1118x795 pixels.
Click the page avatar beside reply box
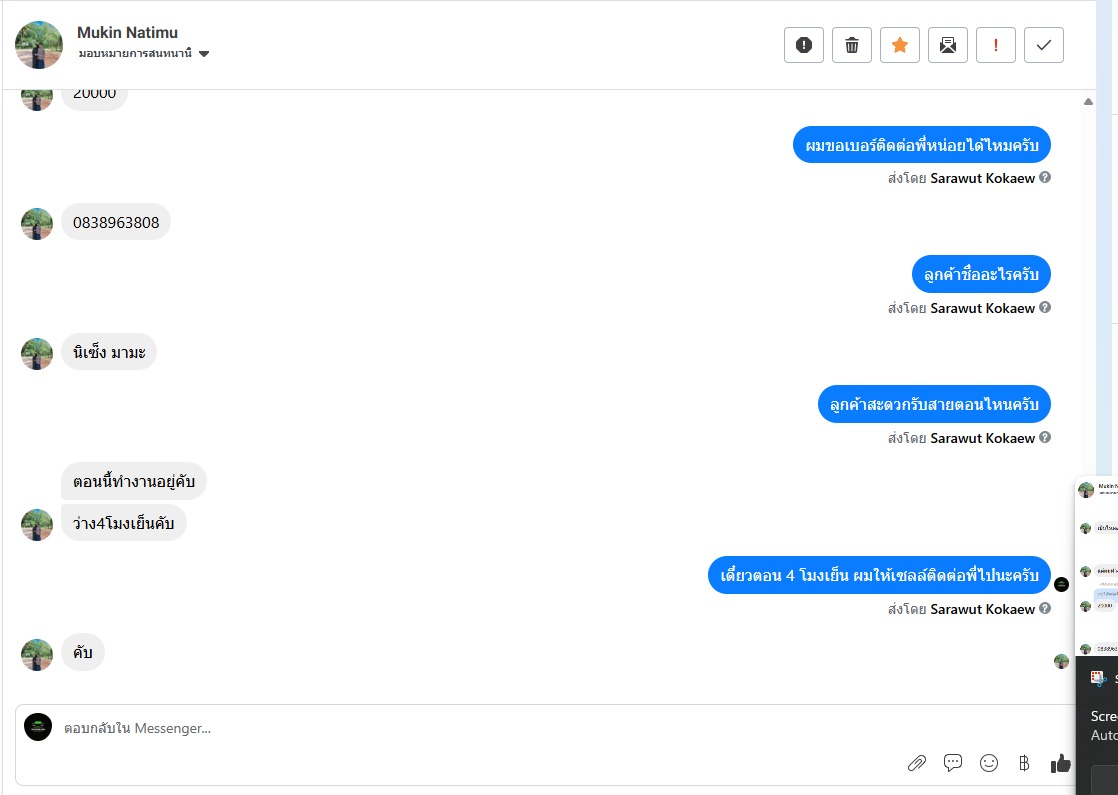point(38,727)
